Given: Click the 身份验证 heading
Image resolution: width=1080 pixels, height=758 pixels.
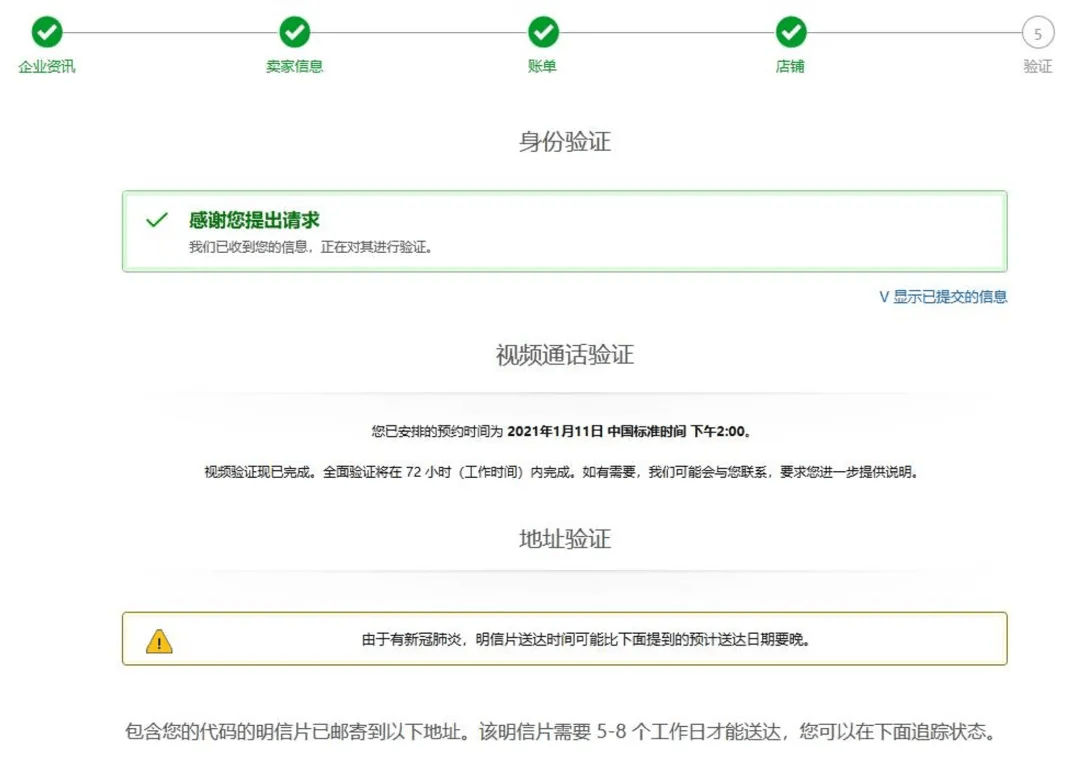Looking at the screenshot, I should pyautogui.click(x=565, y=142).
